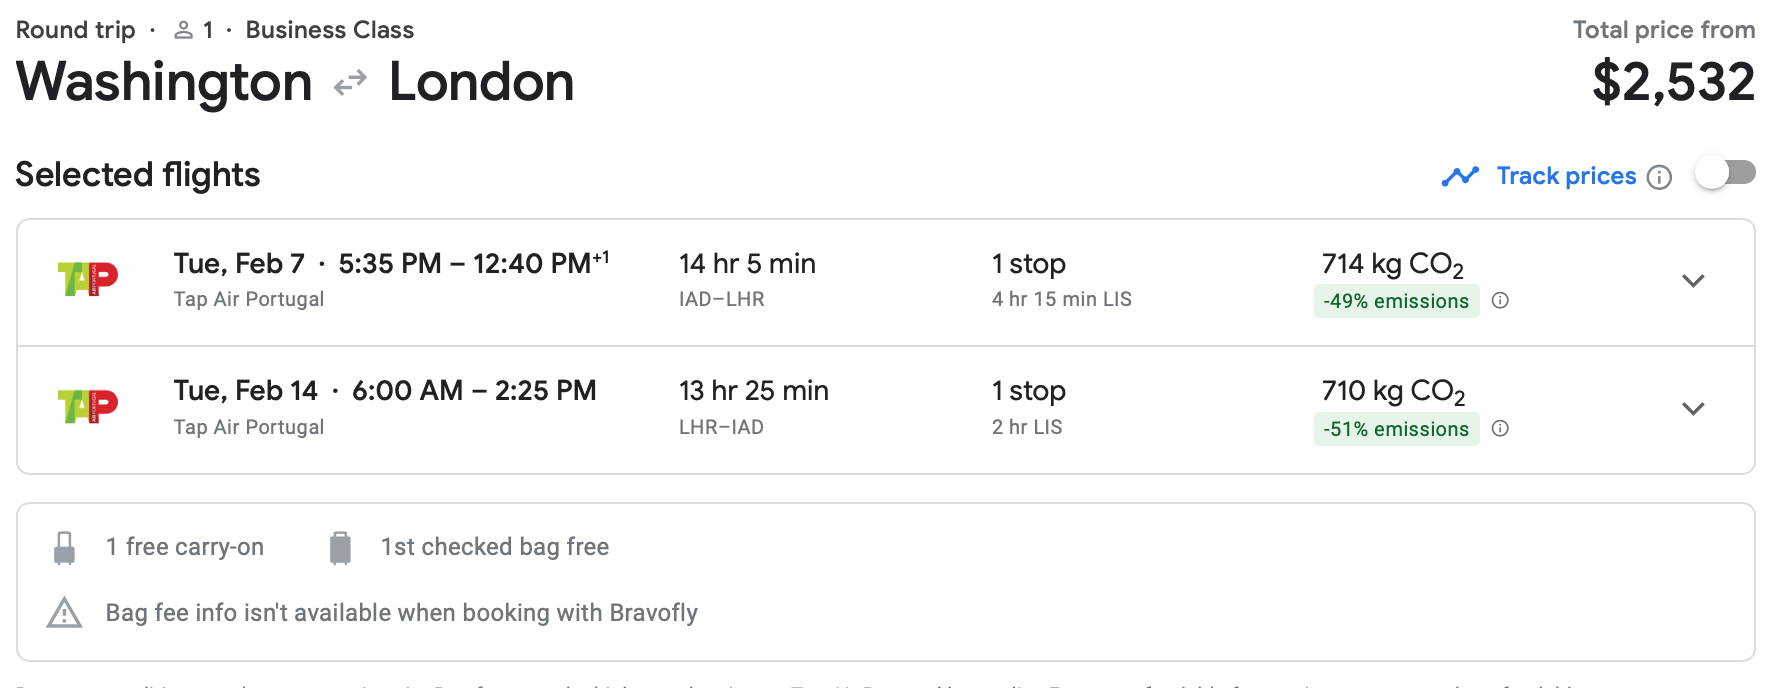Click the price graph trend icon
The width and height of the screenshot is (1778, 688).
(x=1460, y=177)
